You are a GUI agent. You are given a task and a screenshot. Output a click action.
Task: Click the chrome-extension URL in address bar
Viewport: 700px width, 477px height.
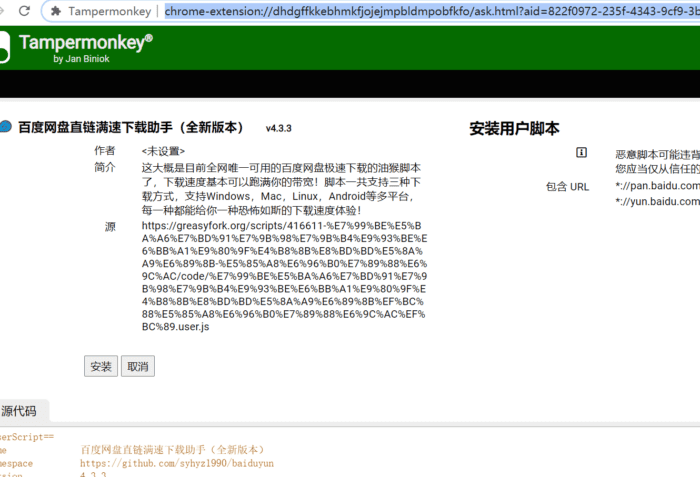(x=430, y=12)
